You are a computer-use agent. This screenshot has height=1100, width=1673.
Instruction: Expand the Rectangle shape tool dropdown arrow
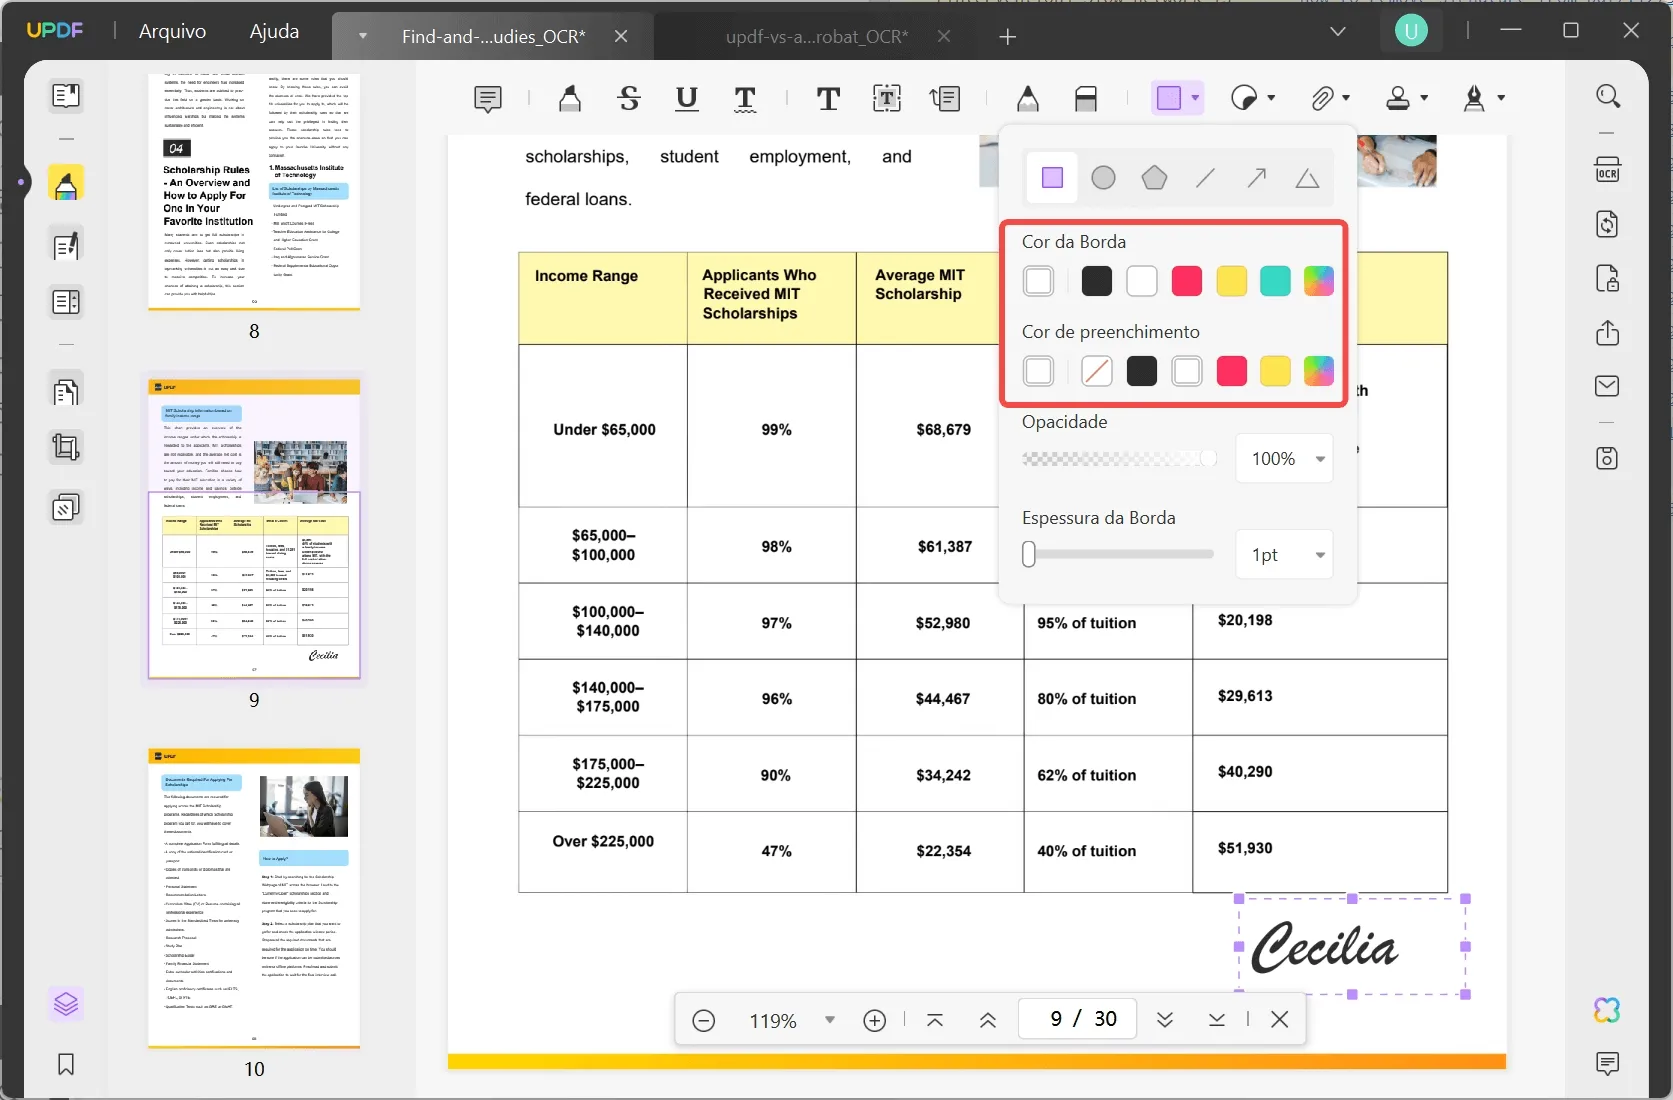(x=1196, y=98)
